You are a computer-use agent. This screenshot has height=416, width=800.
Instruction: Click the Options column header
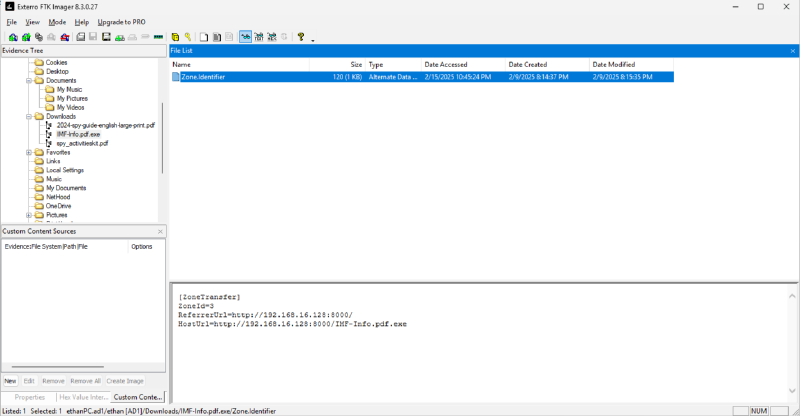(x=145, y=246)
